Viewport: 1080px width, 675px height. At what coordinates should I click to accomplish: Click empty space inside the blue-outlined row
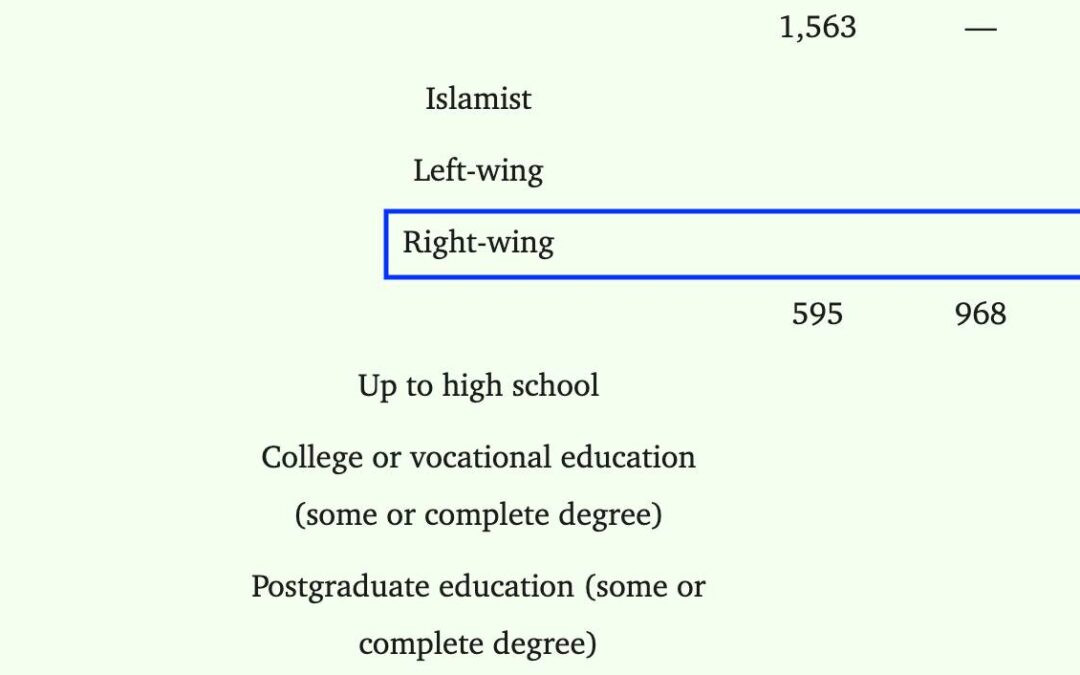pyautogui.click(x=800, y=244)
